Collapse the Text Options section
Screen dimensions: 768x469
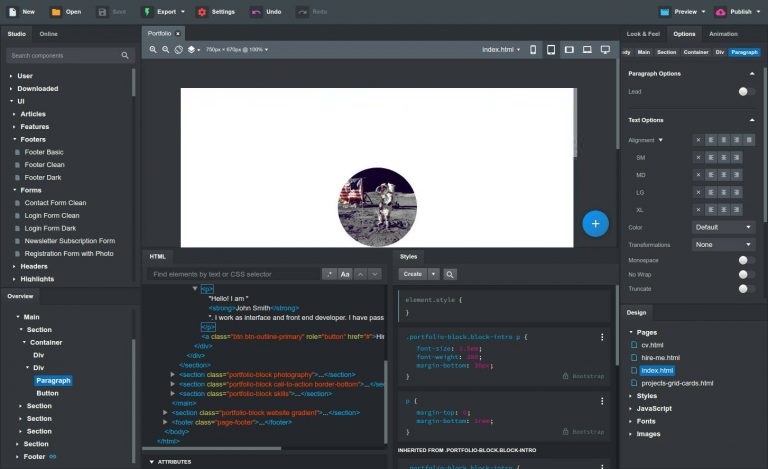[752, 120]
